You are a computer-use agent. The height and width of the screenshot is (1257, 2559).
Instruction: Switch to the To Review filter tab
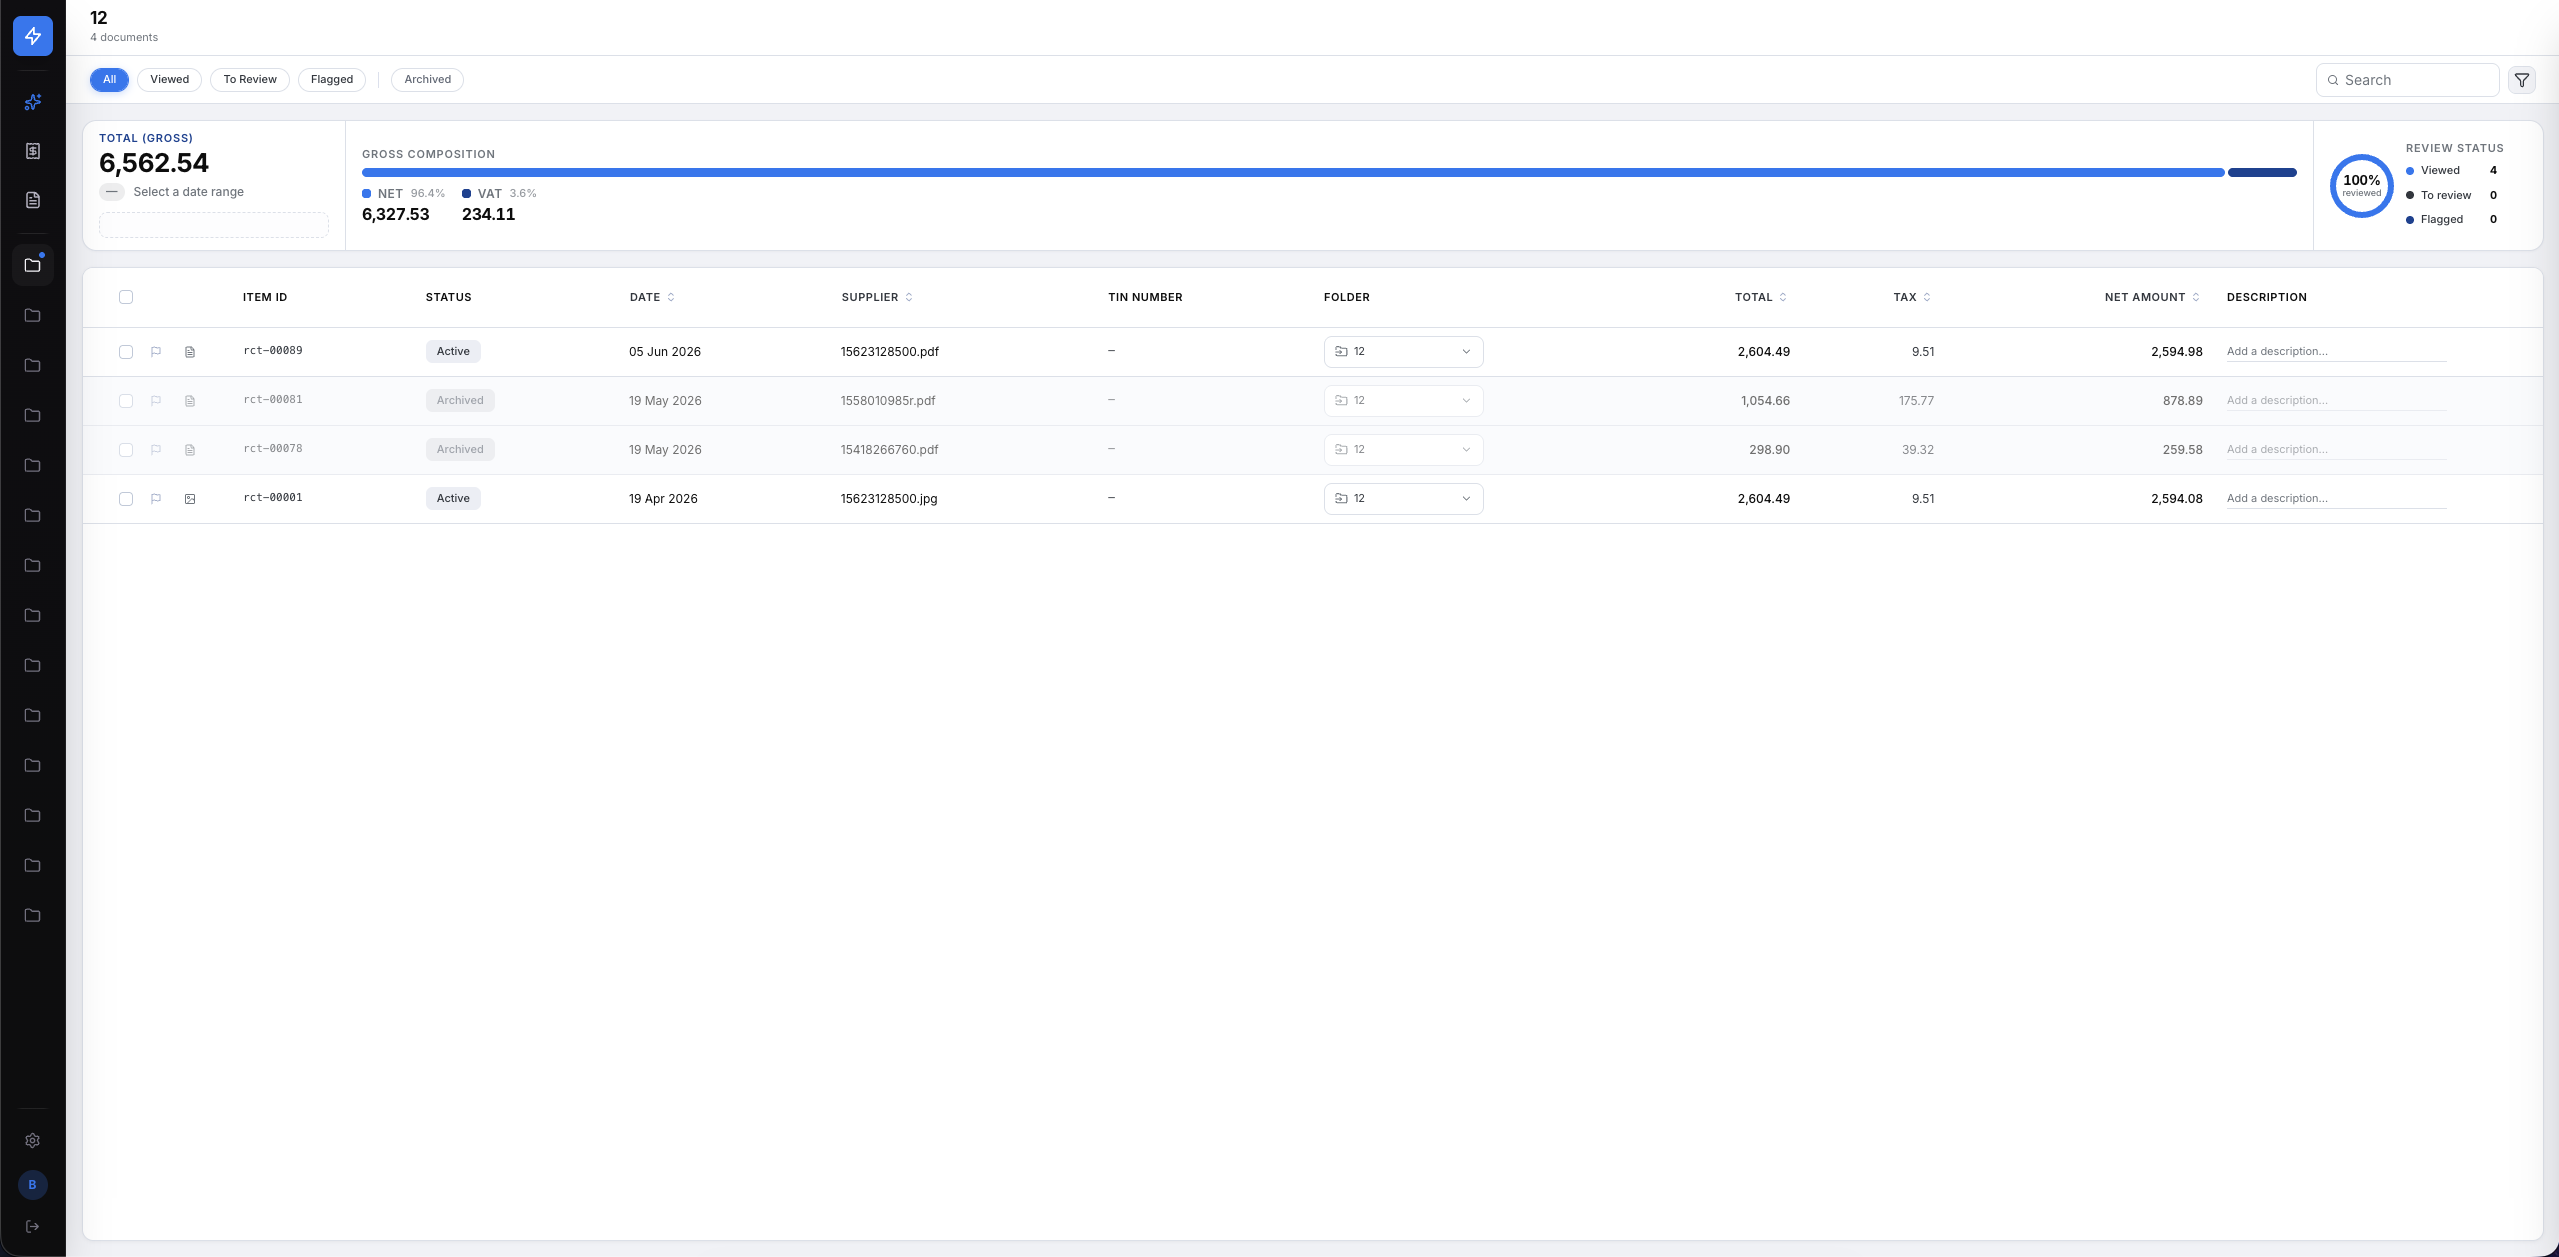250,80
